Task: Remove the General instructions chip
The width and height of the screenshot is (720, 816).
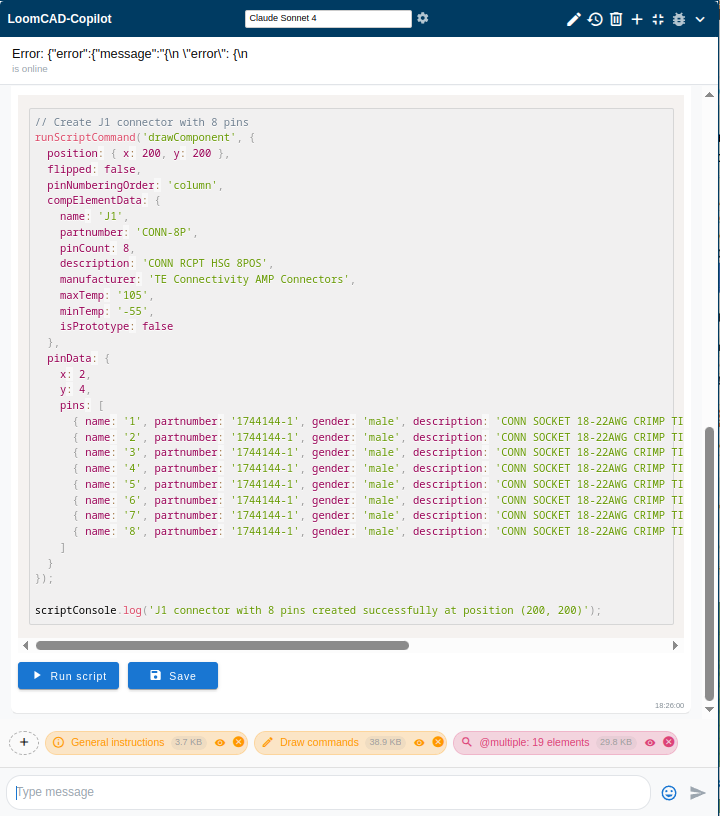Action: tap(238, 742)
